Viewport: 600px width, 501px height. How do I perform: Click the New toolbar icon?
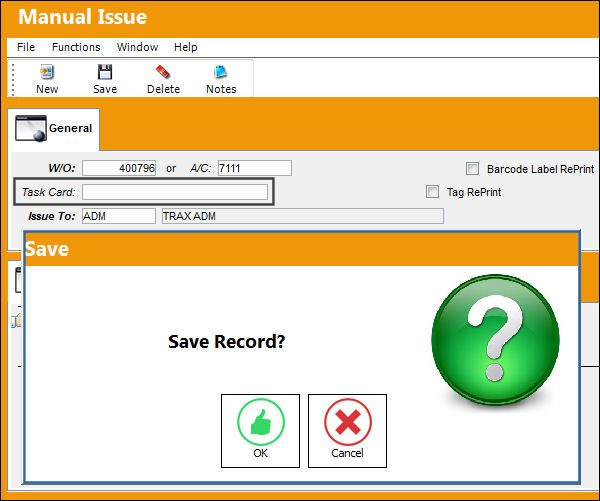(47, 72)
